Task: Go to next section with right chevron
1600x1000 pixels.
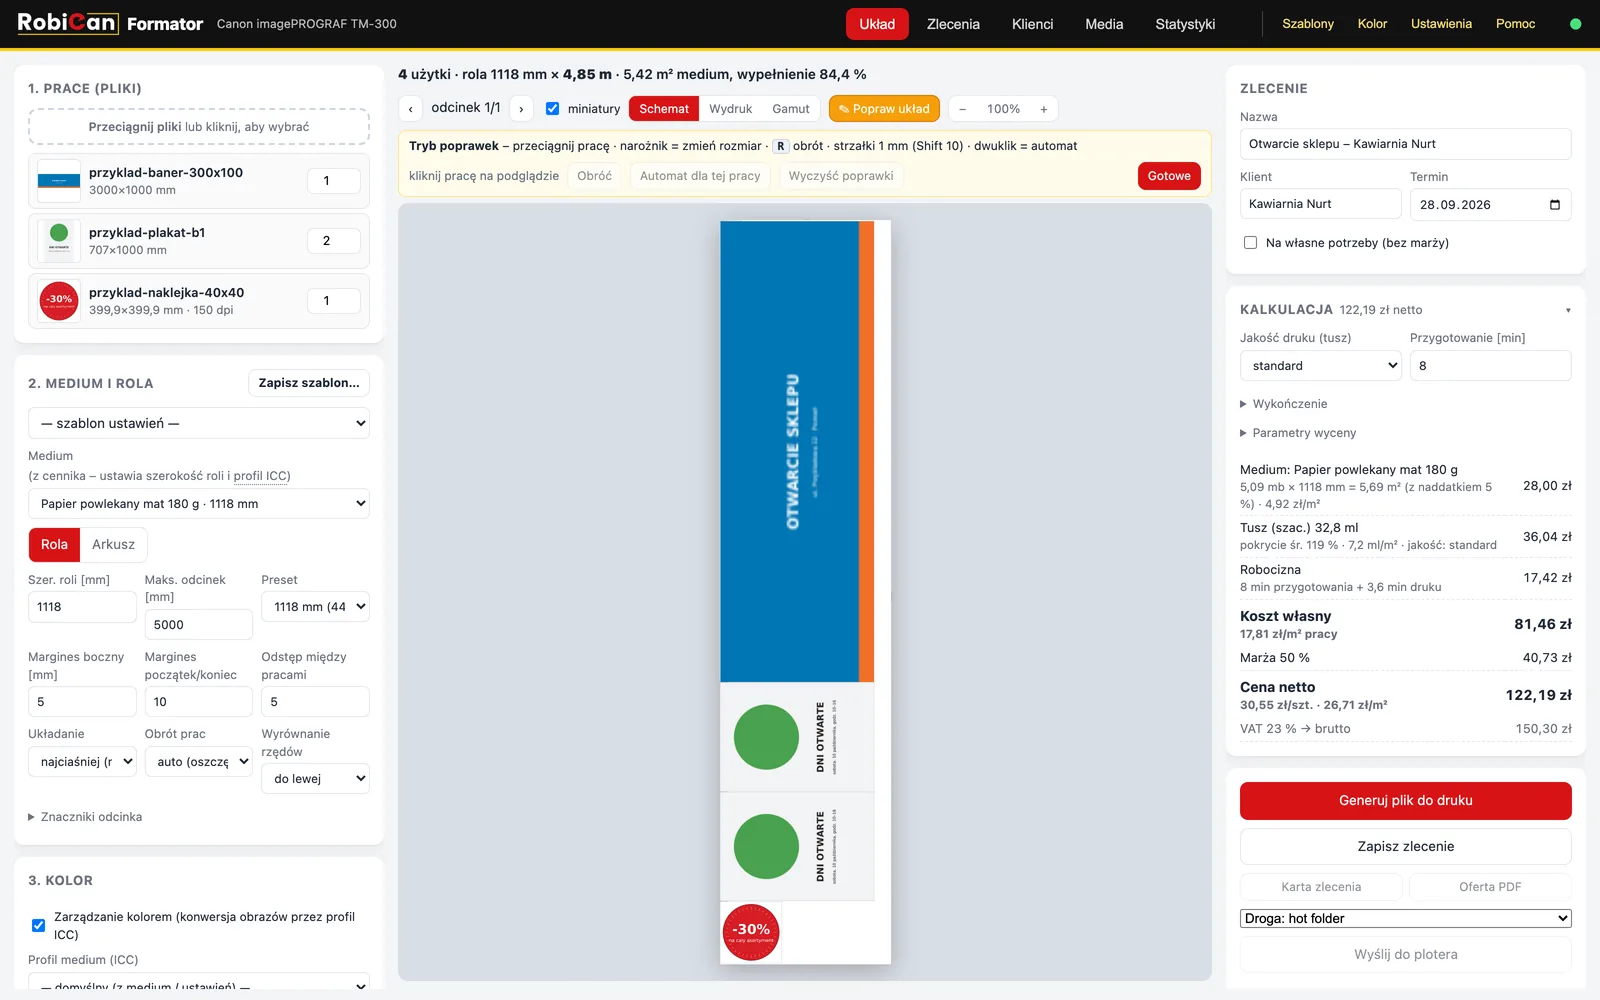Action: (x=521, y=109)
